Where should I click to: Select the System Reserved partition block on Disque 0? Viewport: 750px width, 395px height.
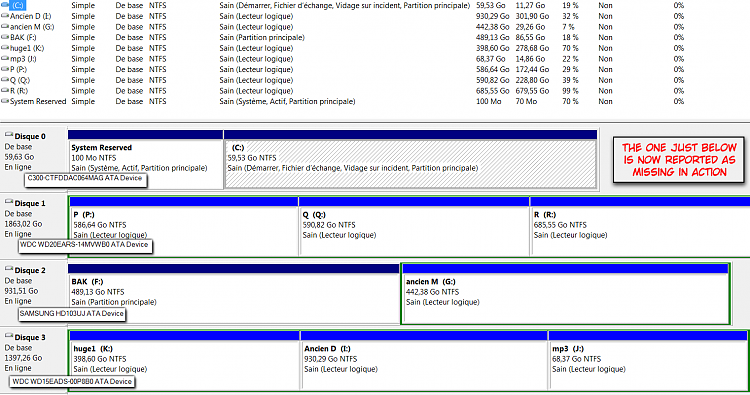tap(145, 159)
